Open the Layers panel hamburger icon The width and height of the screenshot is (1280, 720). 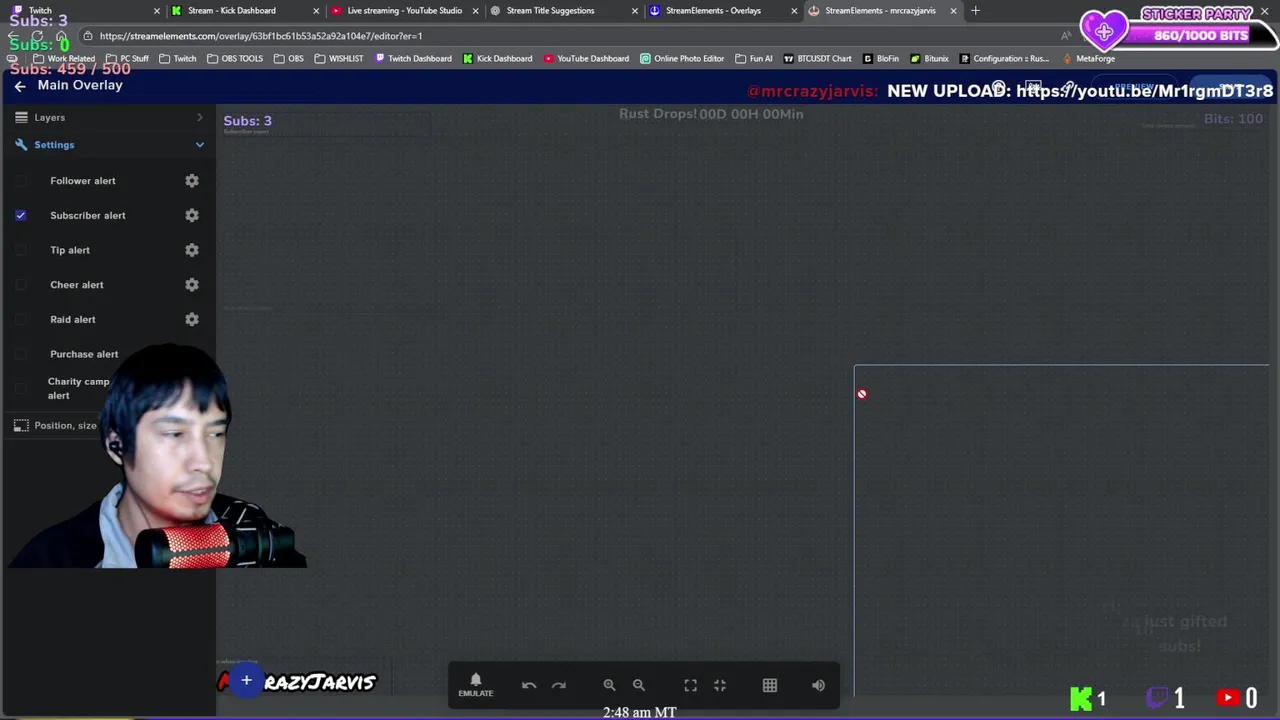[x=21, y=117]
